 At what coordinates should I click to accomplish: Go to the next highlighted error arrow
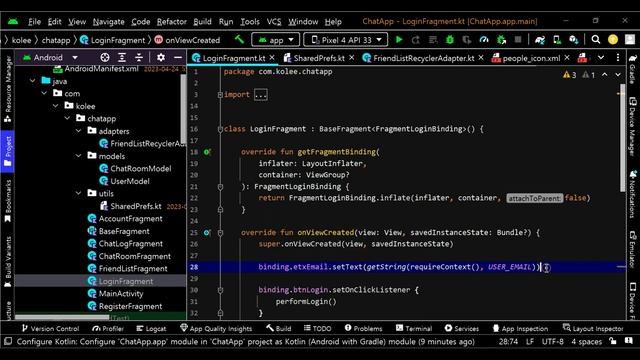point(618,75)
